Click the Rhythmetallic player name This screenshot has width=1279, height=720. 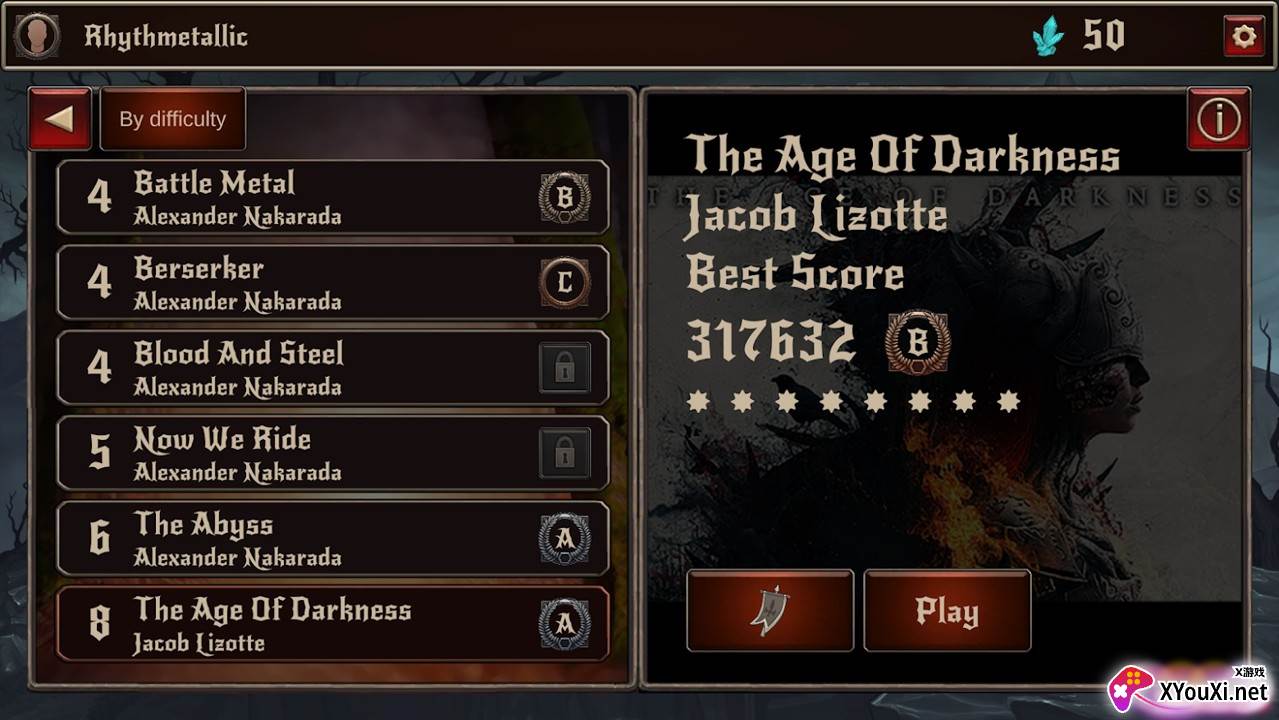pyautogui.click(x=166, y=37)
